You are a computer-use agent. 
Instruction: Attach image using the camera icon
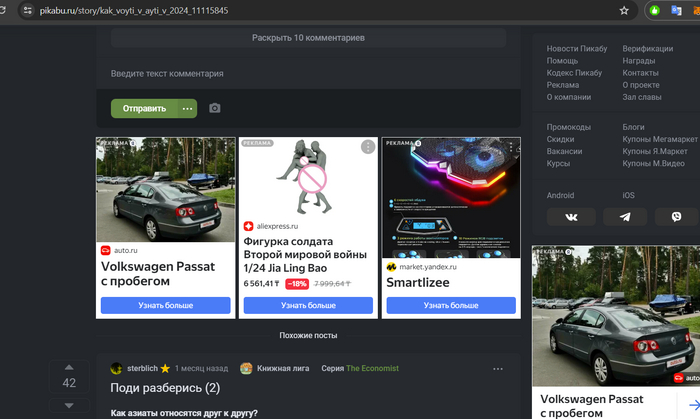(x=214, y=108)
